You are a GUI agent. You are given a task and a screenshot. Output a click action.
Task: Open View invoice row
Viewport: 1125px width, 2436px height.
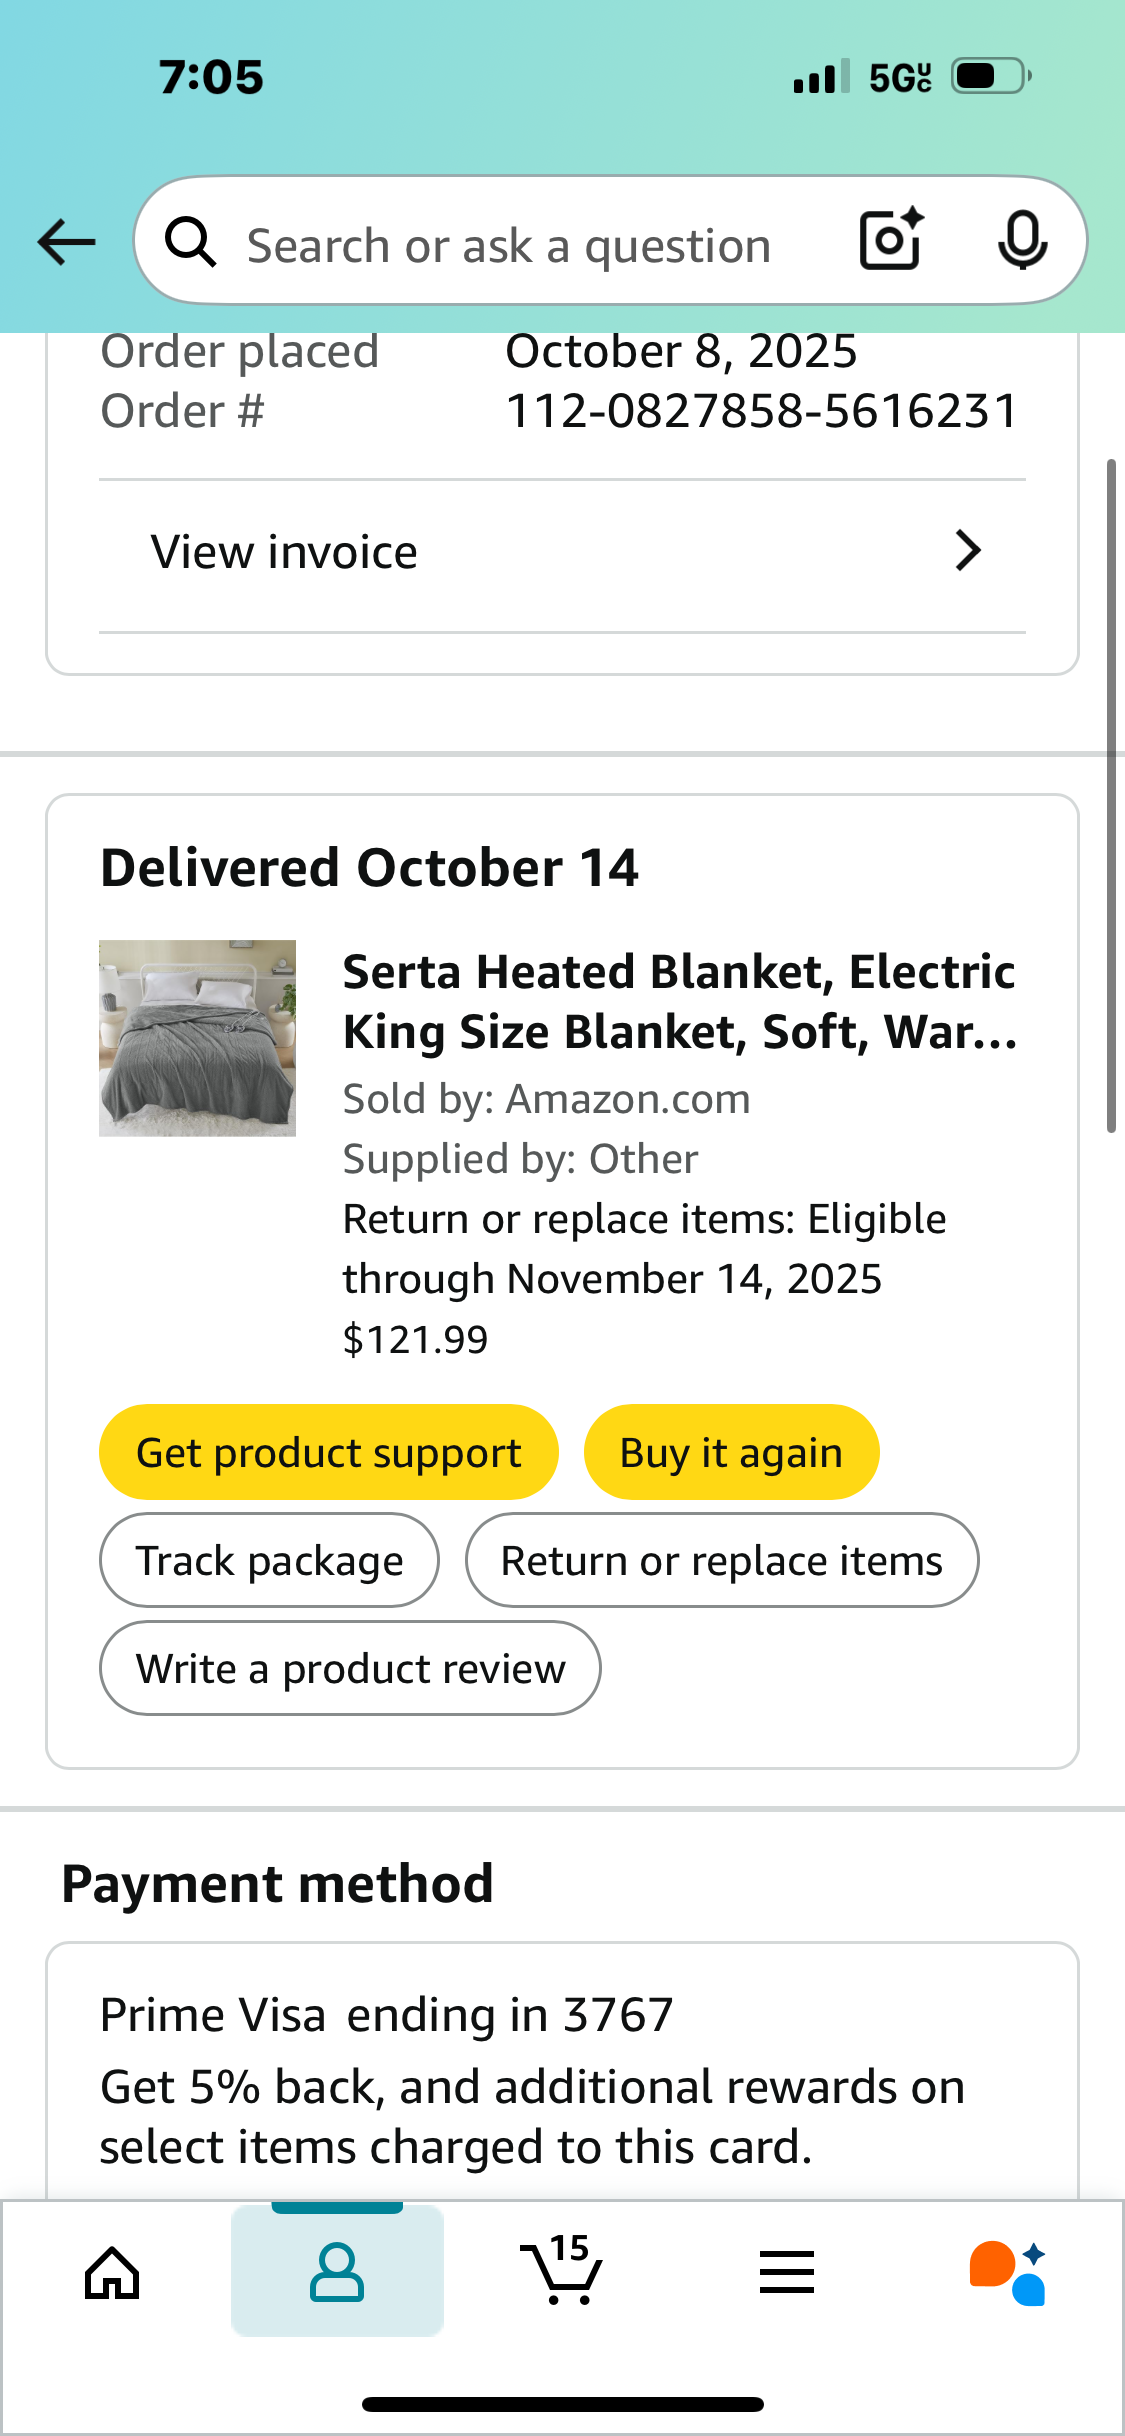562,552
